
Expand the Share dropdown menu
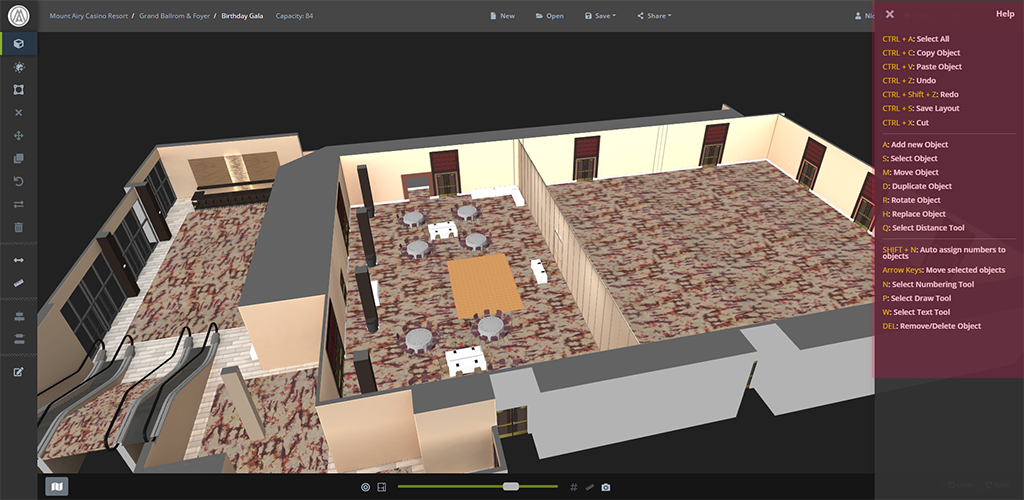coord(658,16)
